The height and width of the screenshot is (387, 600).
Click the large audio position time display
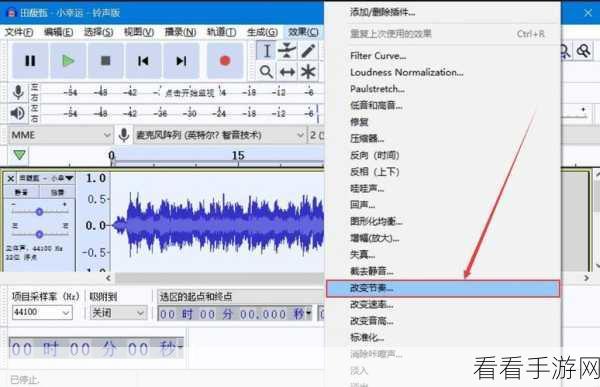[96, 349]
